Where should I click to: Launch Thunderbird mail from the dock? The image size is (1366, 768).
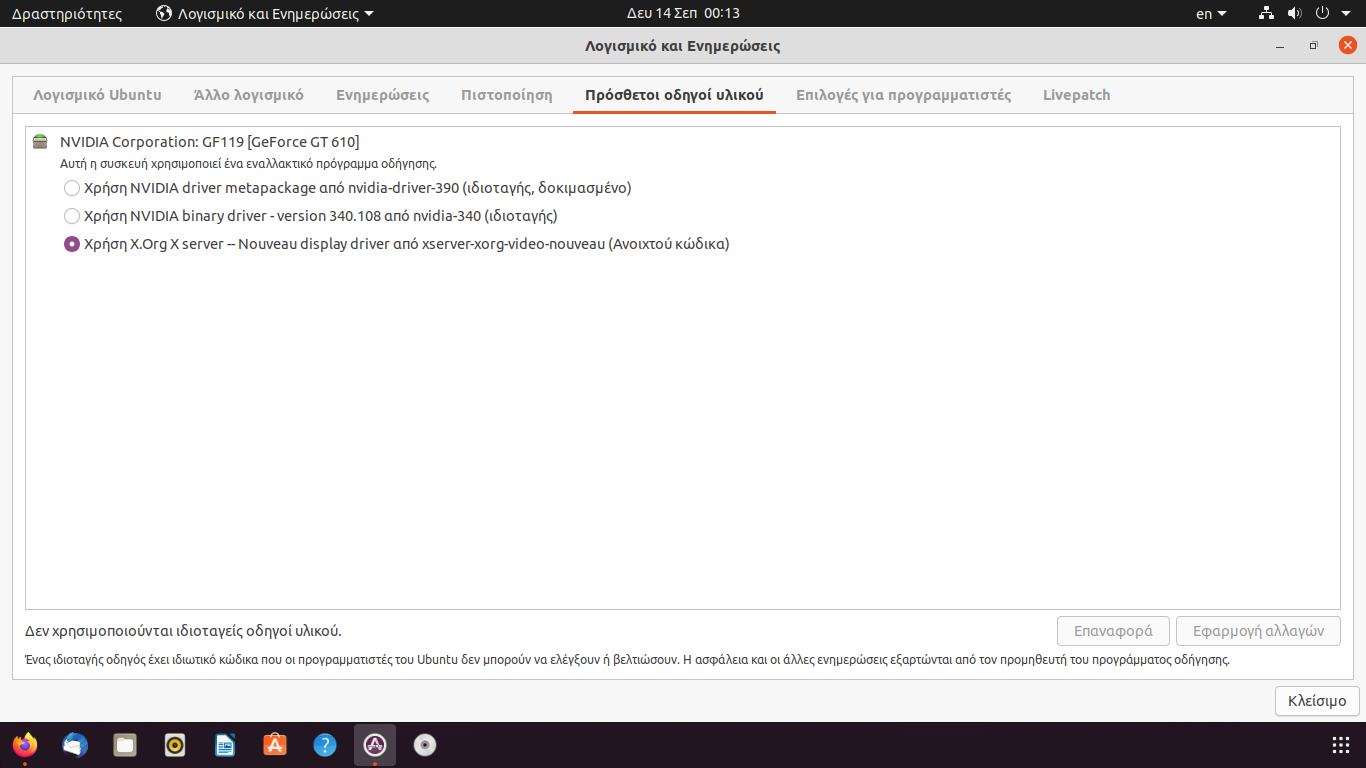point(75,745)
